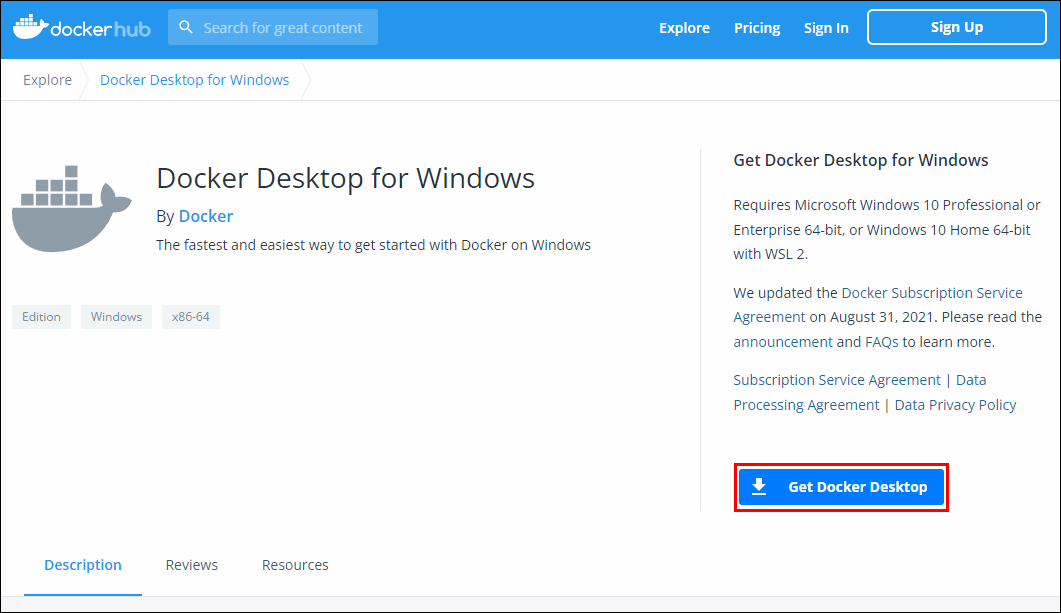1061x613 pixels.
Task: Click the download arrow icon on the button
Action: (x=759, y=486)
